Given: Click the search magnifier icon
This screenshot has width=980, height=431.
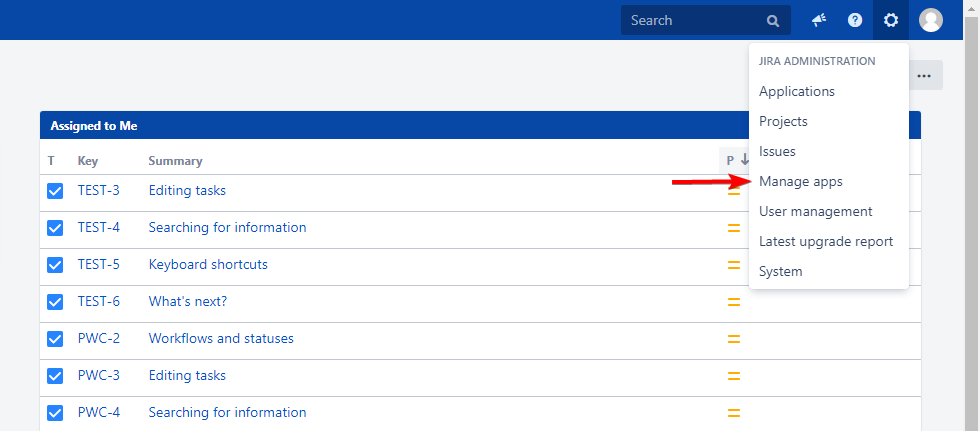Looking at the screenshot, I should tap(772, 20).
